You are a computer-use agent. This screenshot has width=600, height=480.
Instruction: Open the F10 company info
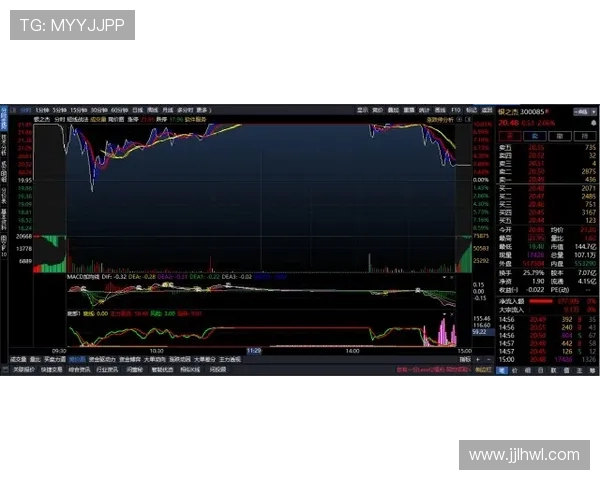click(x=455, y=110)
